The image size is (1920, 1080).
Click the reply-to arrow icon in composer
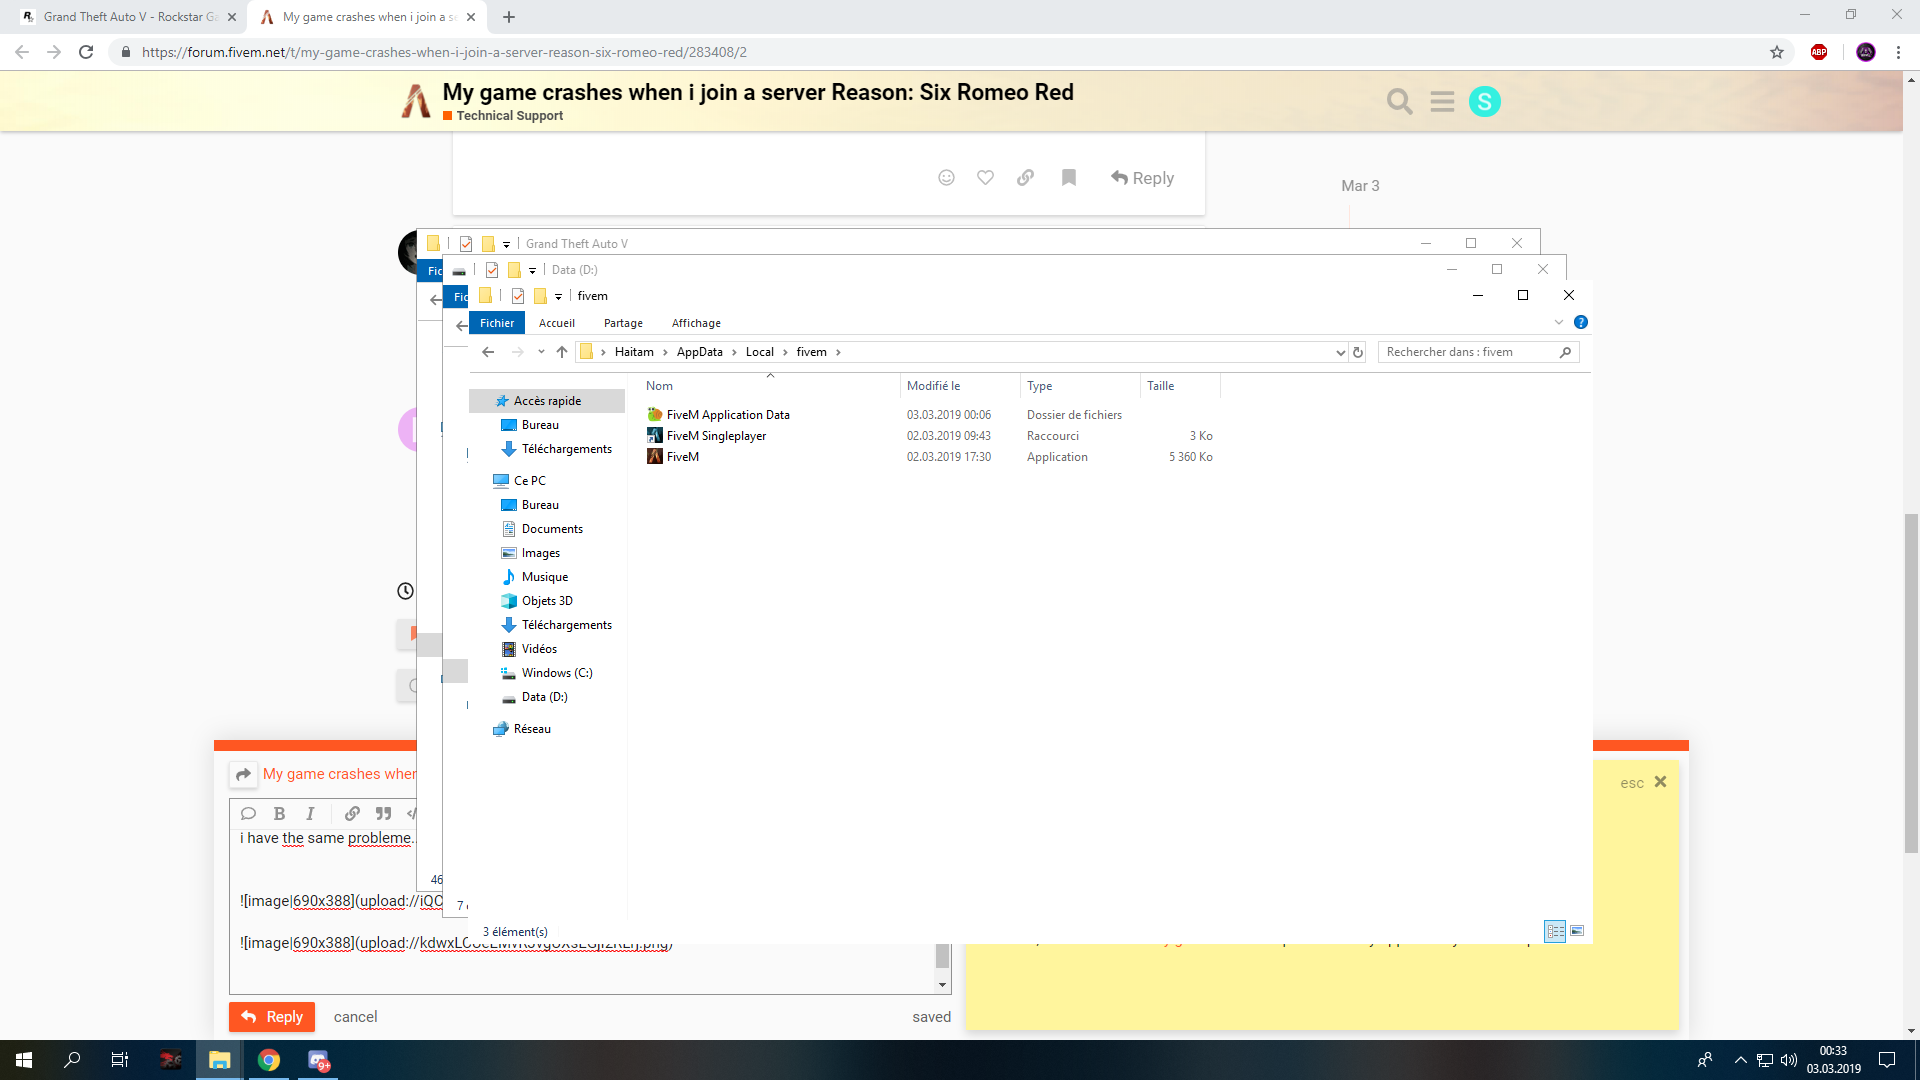[243, 774]
